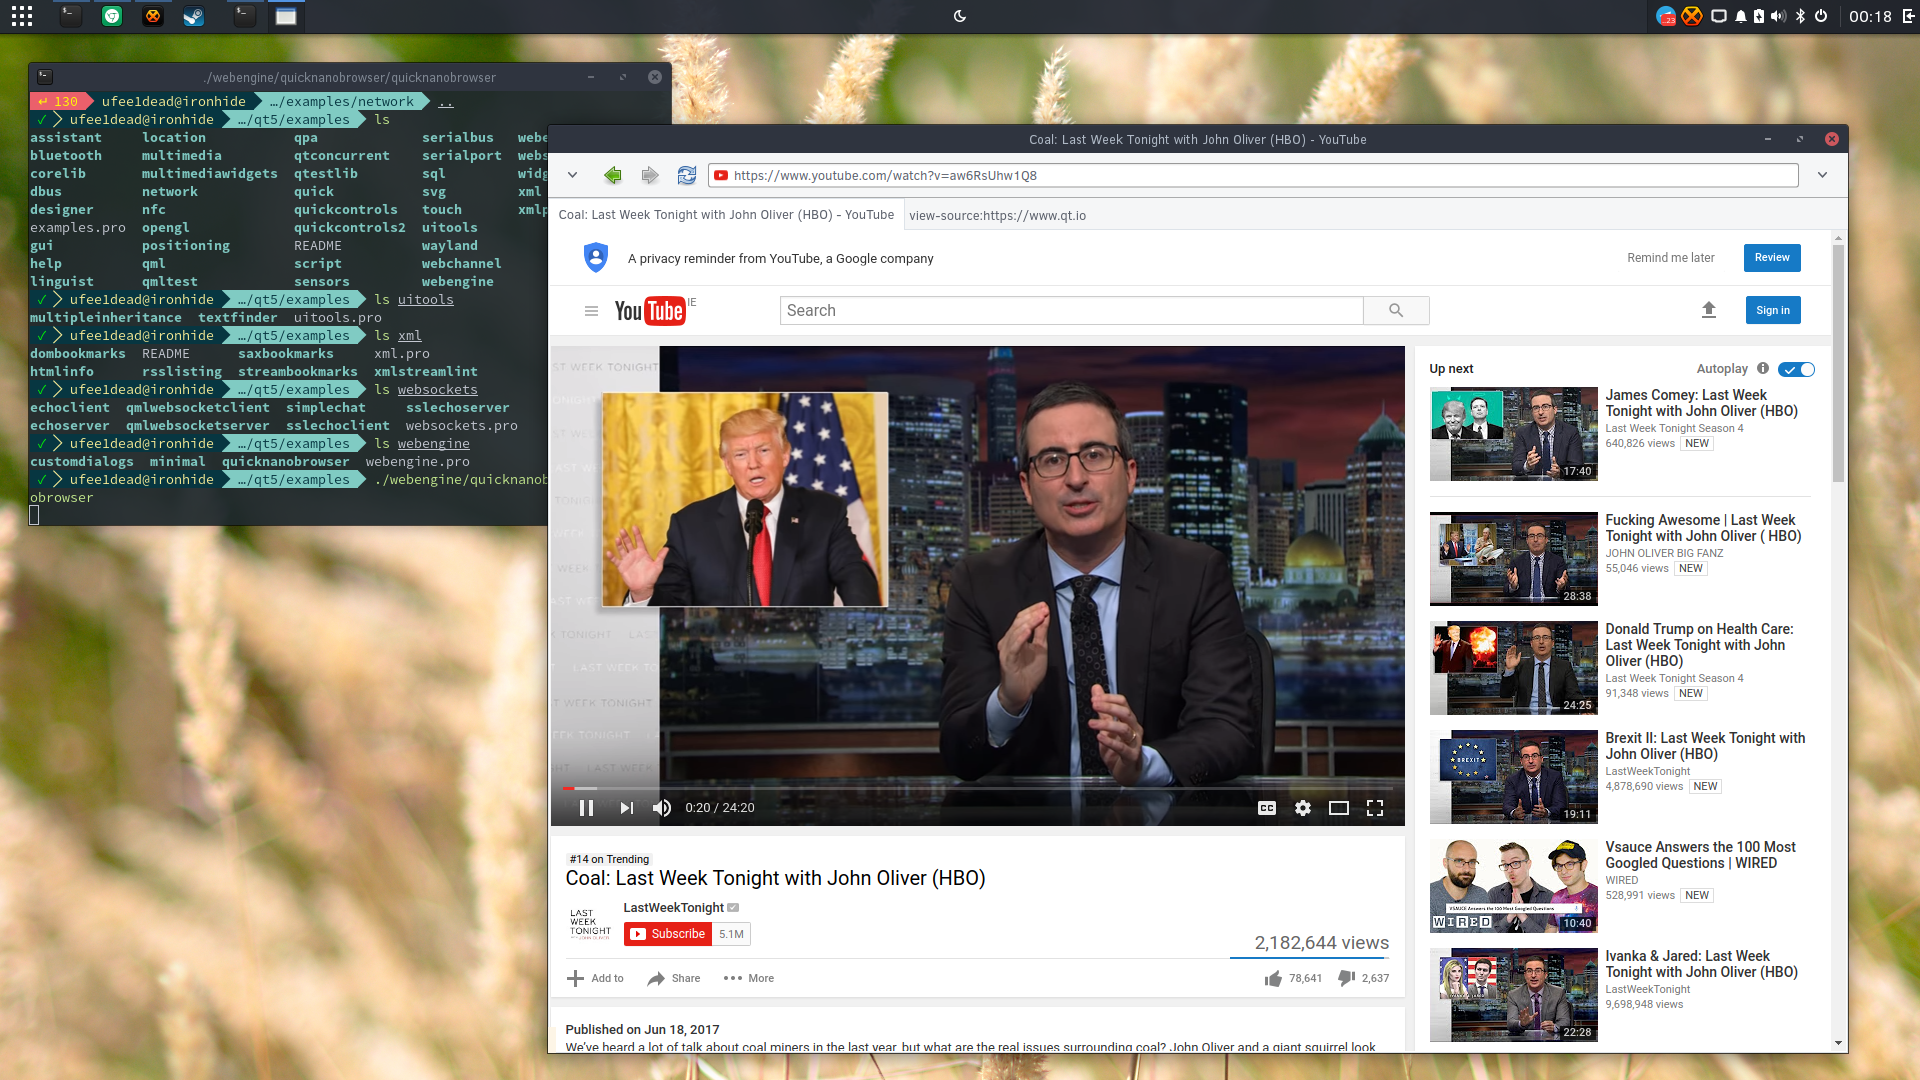Click Remind me later
This screenshot has height=1080, width=1920.
1670,257
